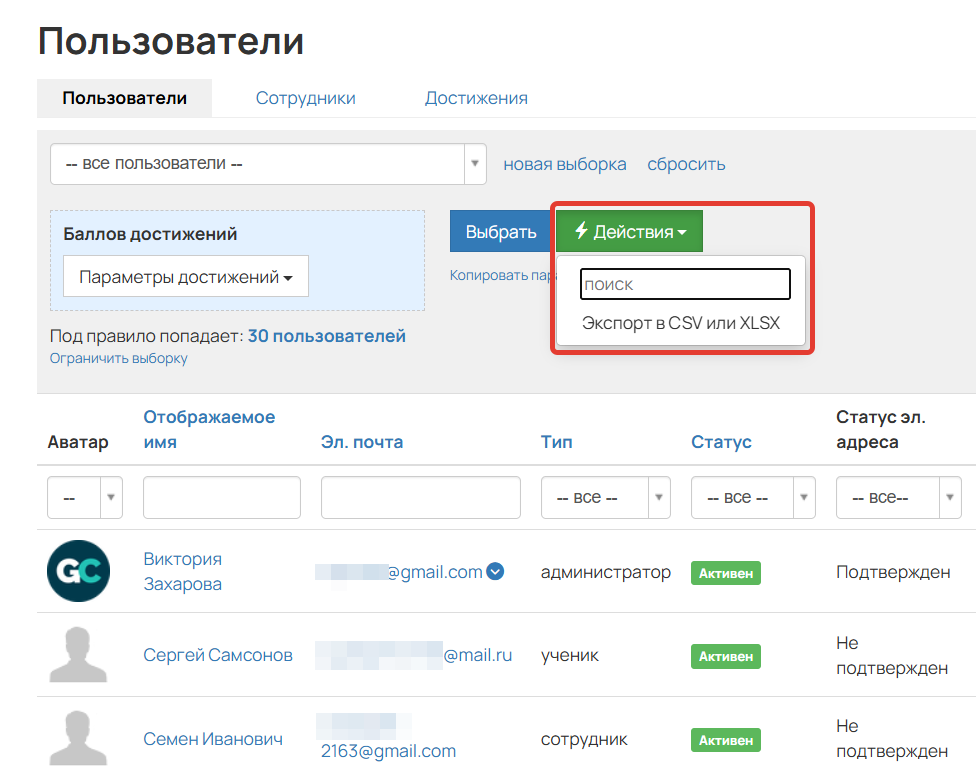Switch to the Достижения tab
The height and width of the screenshot is (776, 976).
[476, 97]
